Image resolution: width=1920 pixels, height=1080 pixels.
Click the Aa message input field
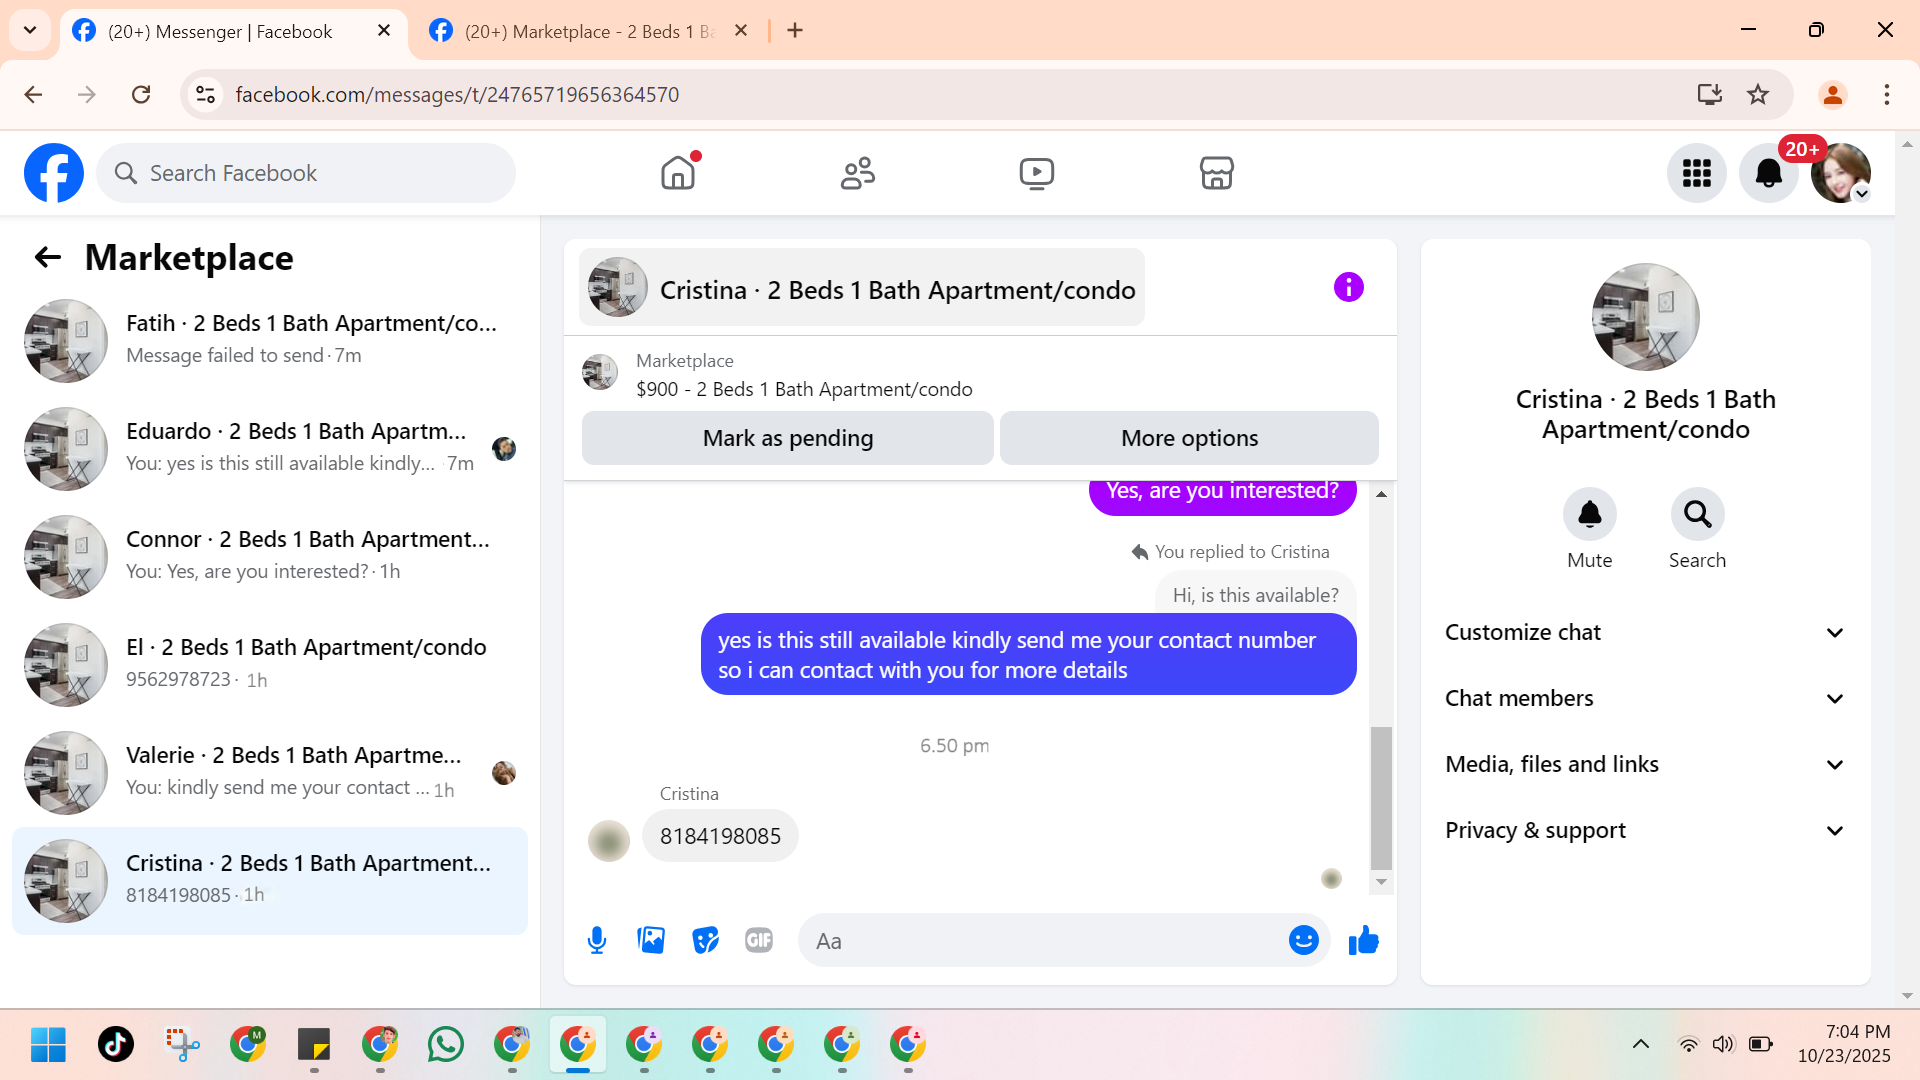pos(1040,941)
